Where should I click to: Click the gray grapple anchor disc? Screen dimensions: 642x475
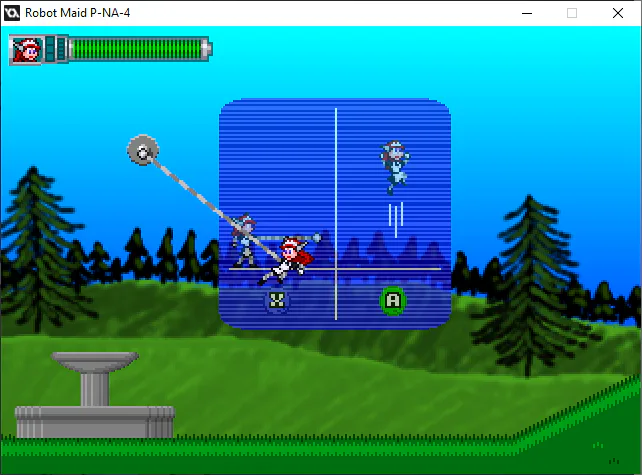pyautogui.click(x=142, y=150)
